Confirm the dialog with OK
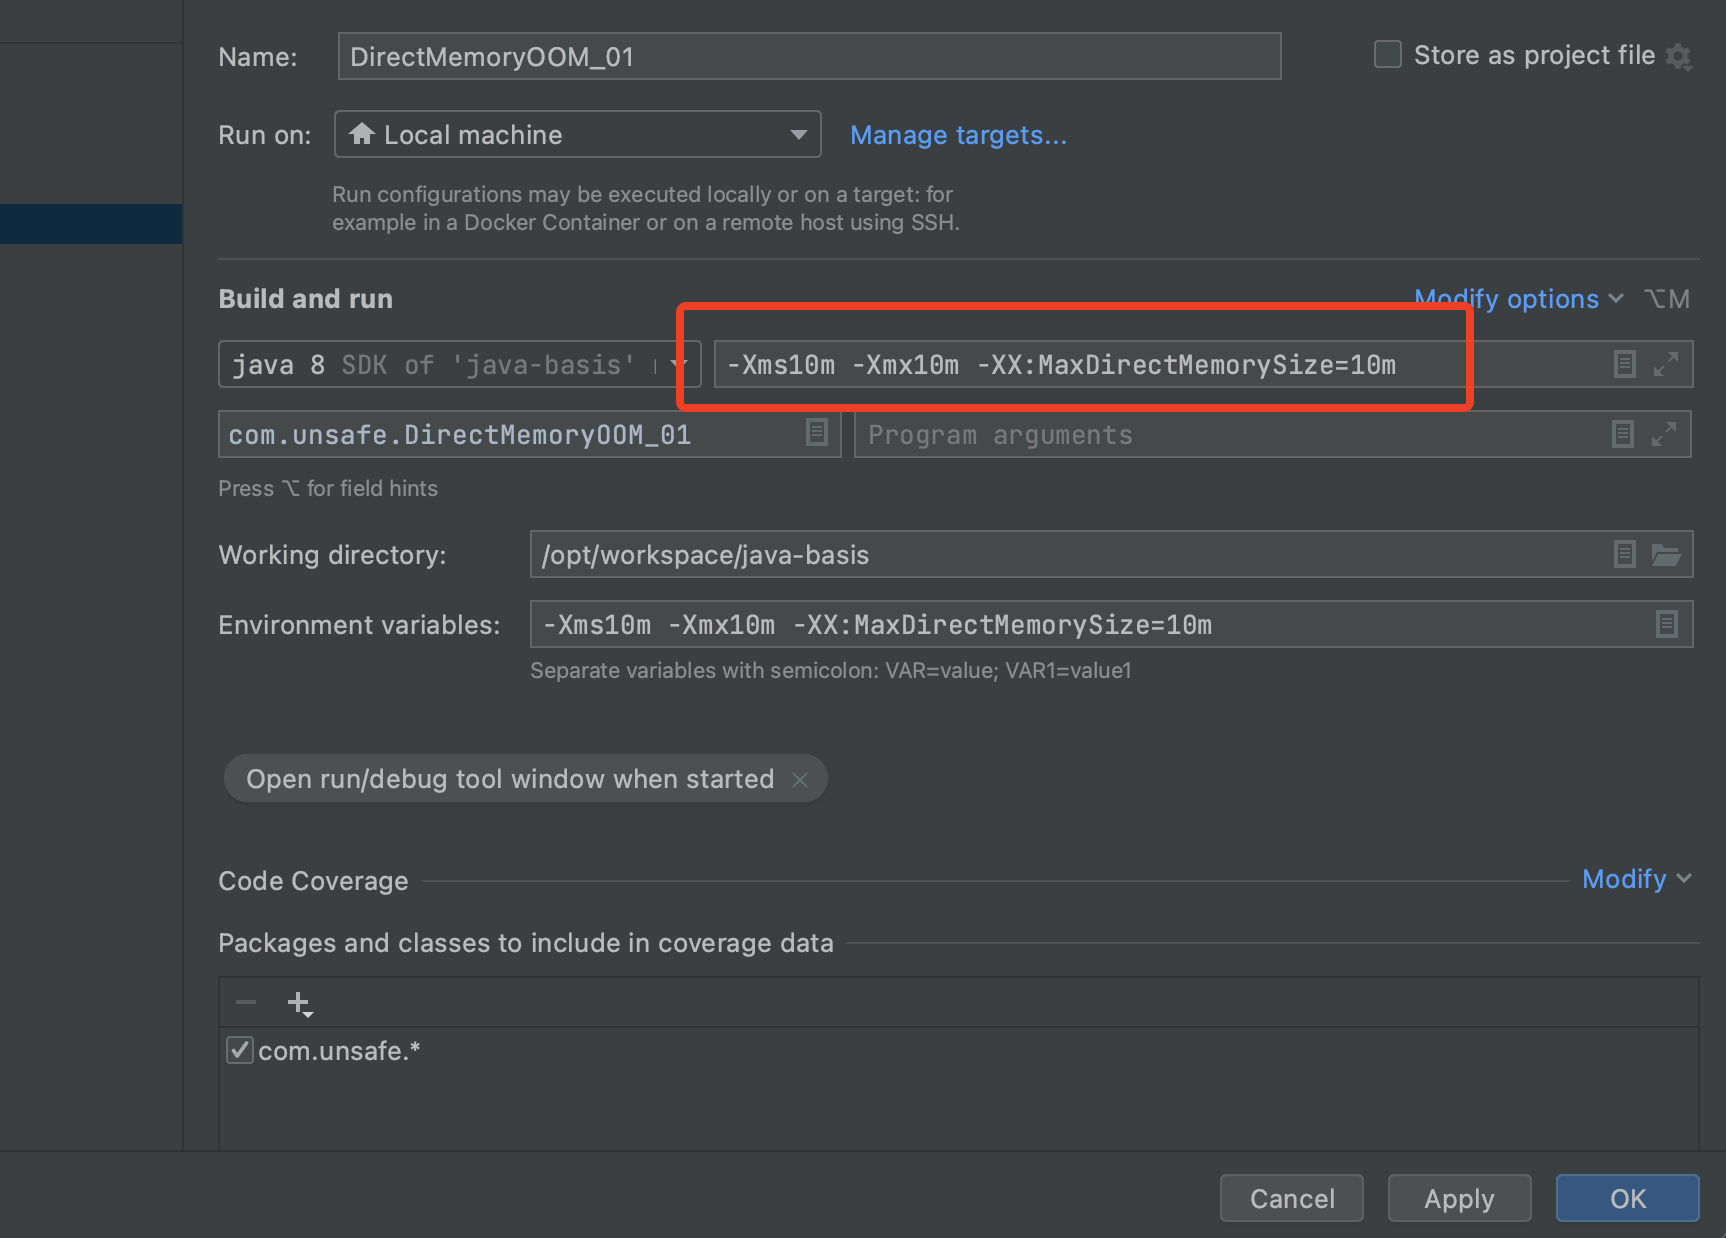 pyautogui.click(x=1627, y=1197)
